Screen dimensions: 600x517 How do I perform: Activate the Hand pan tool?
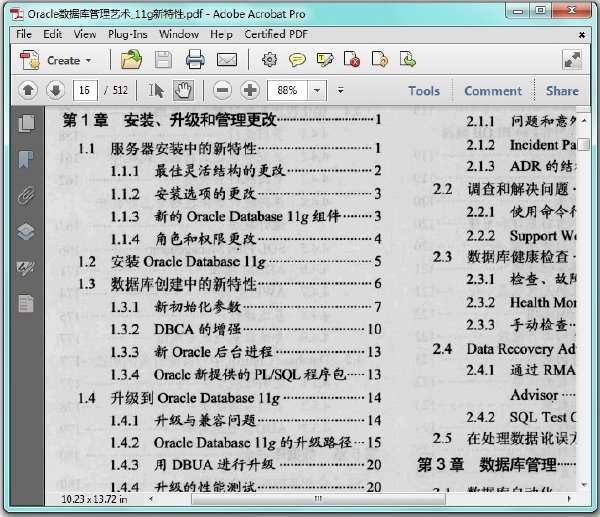183,90
